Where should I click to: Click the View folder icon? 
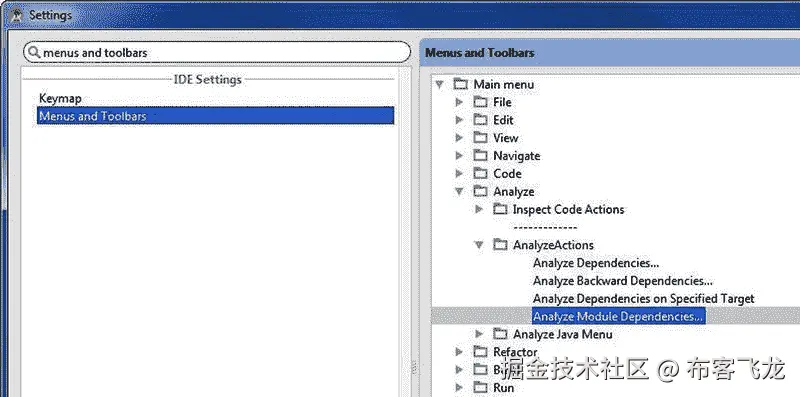[x=480, y=138]
